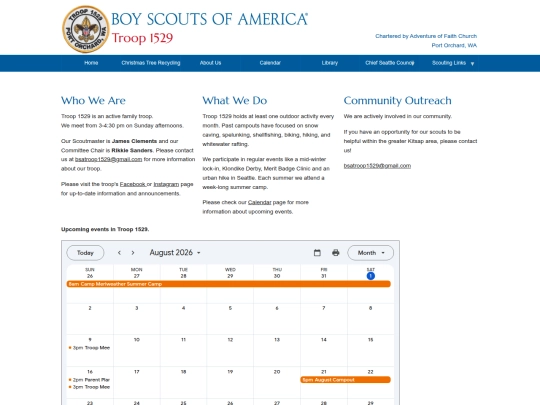Select calendar day 12 cell

230,351
